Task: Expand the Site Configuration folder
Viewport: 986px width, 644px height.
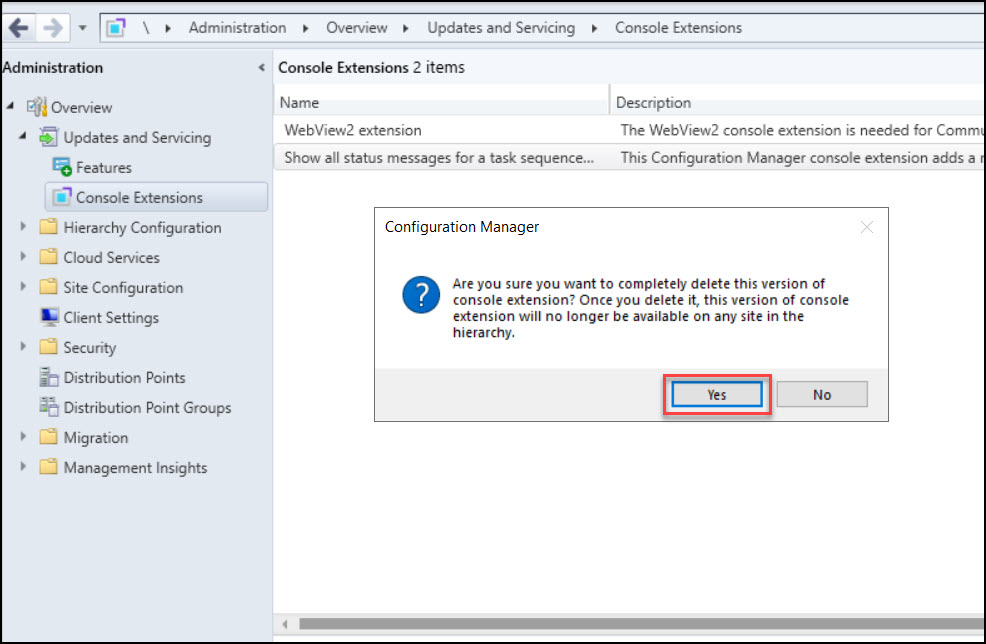Action: point(23,286)
